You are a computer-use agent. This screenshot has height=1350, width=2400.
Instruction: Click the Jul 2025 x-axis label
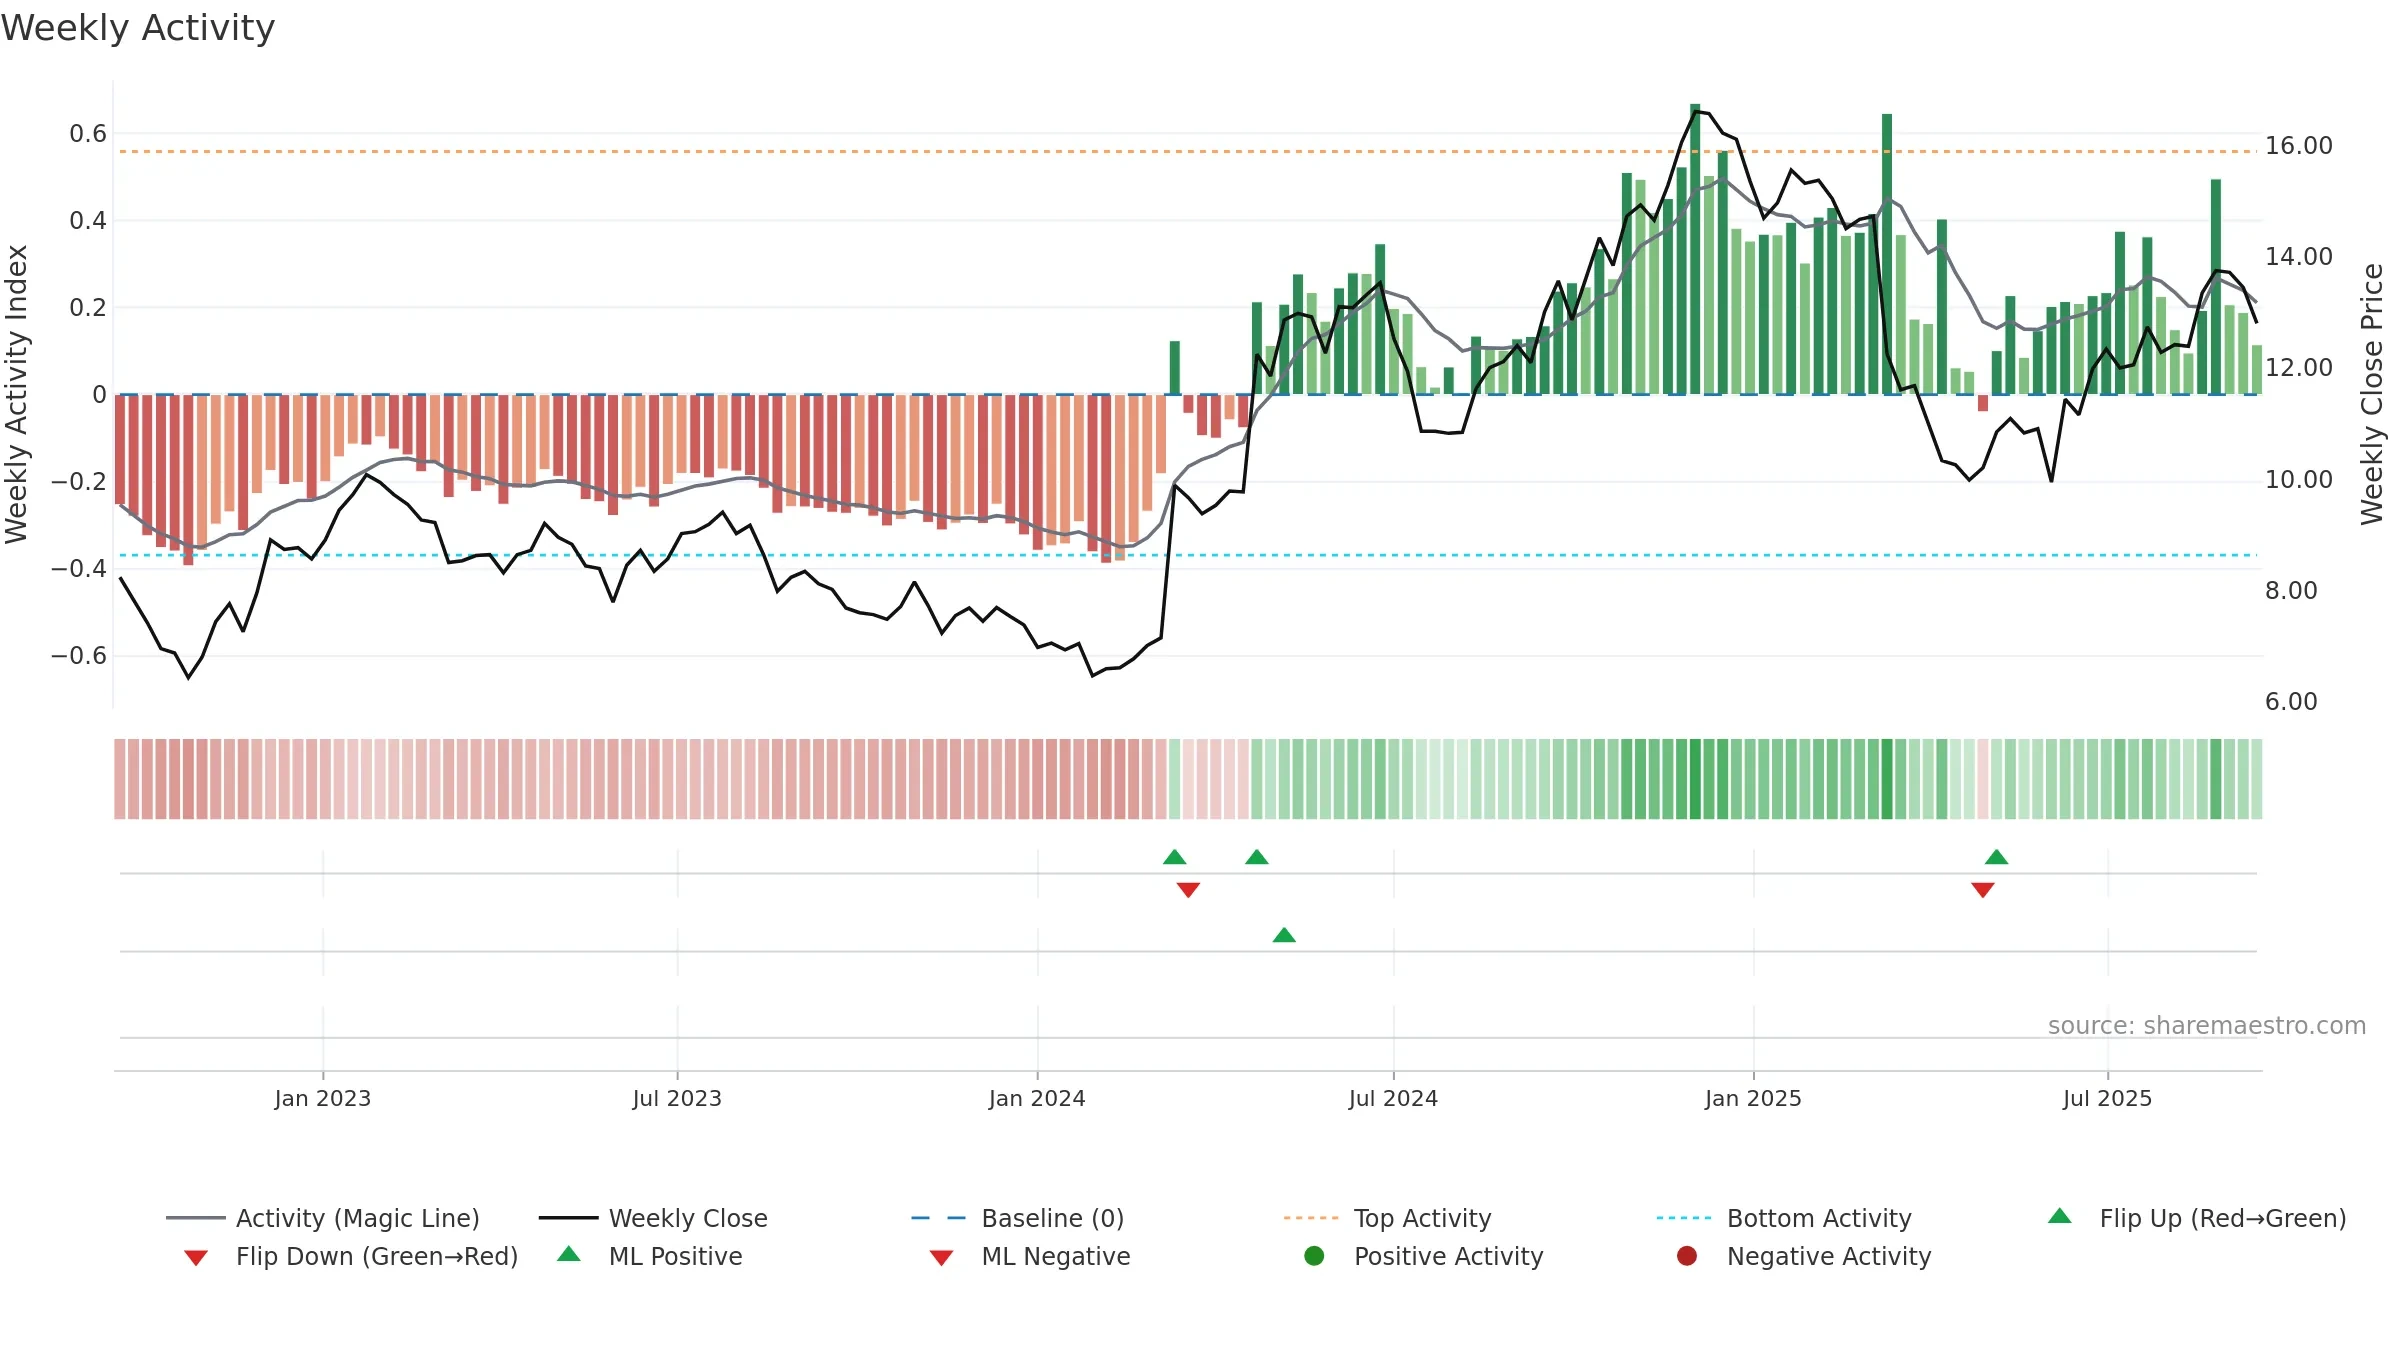[2107, 1098]
